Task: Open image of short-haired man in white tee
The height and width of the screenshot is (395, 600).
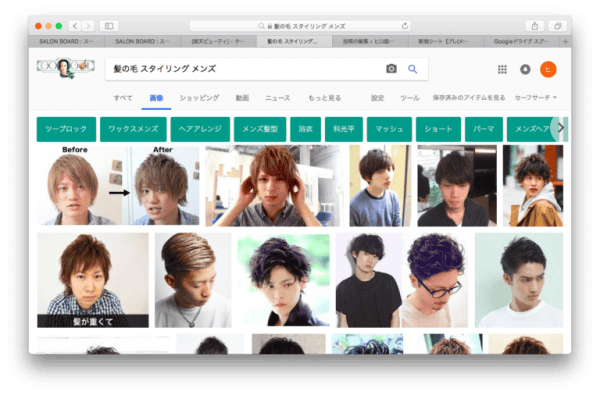Action: (519, 280)
